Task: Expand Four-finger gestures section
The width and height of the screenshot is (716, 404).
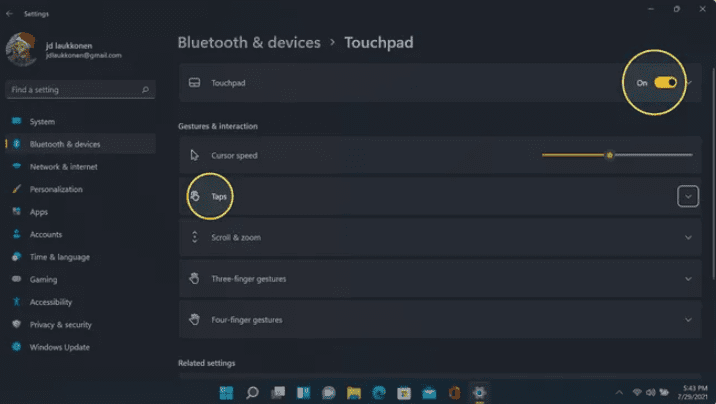Action: (x=688, y=320)
